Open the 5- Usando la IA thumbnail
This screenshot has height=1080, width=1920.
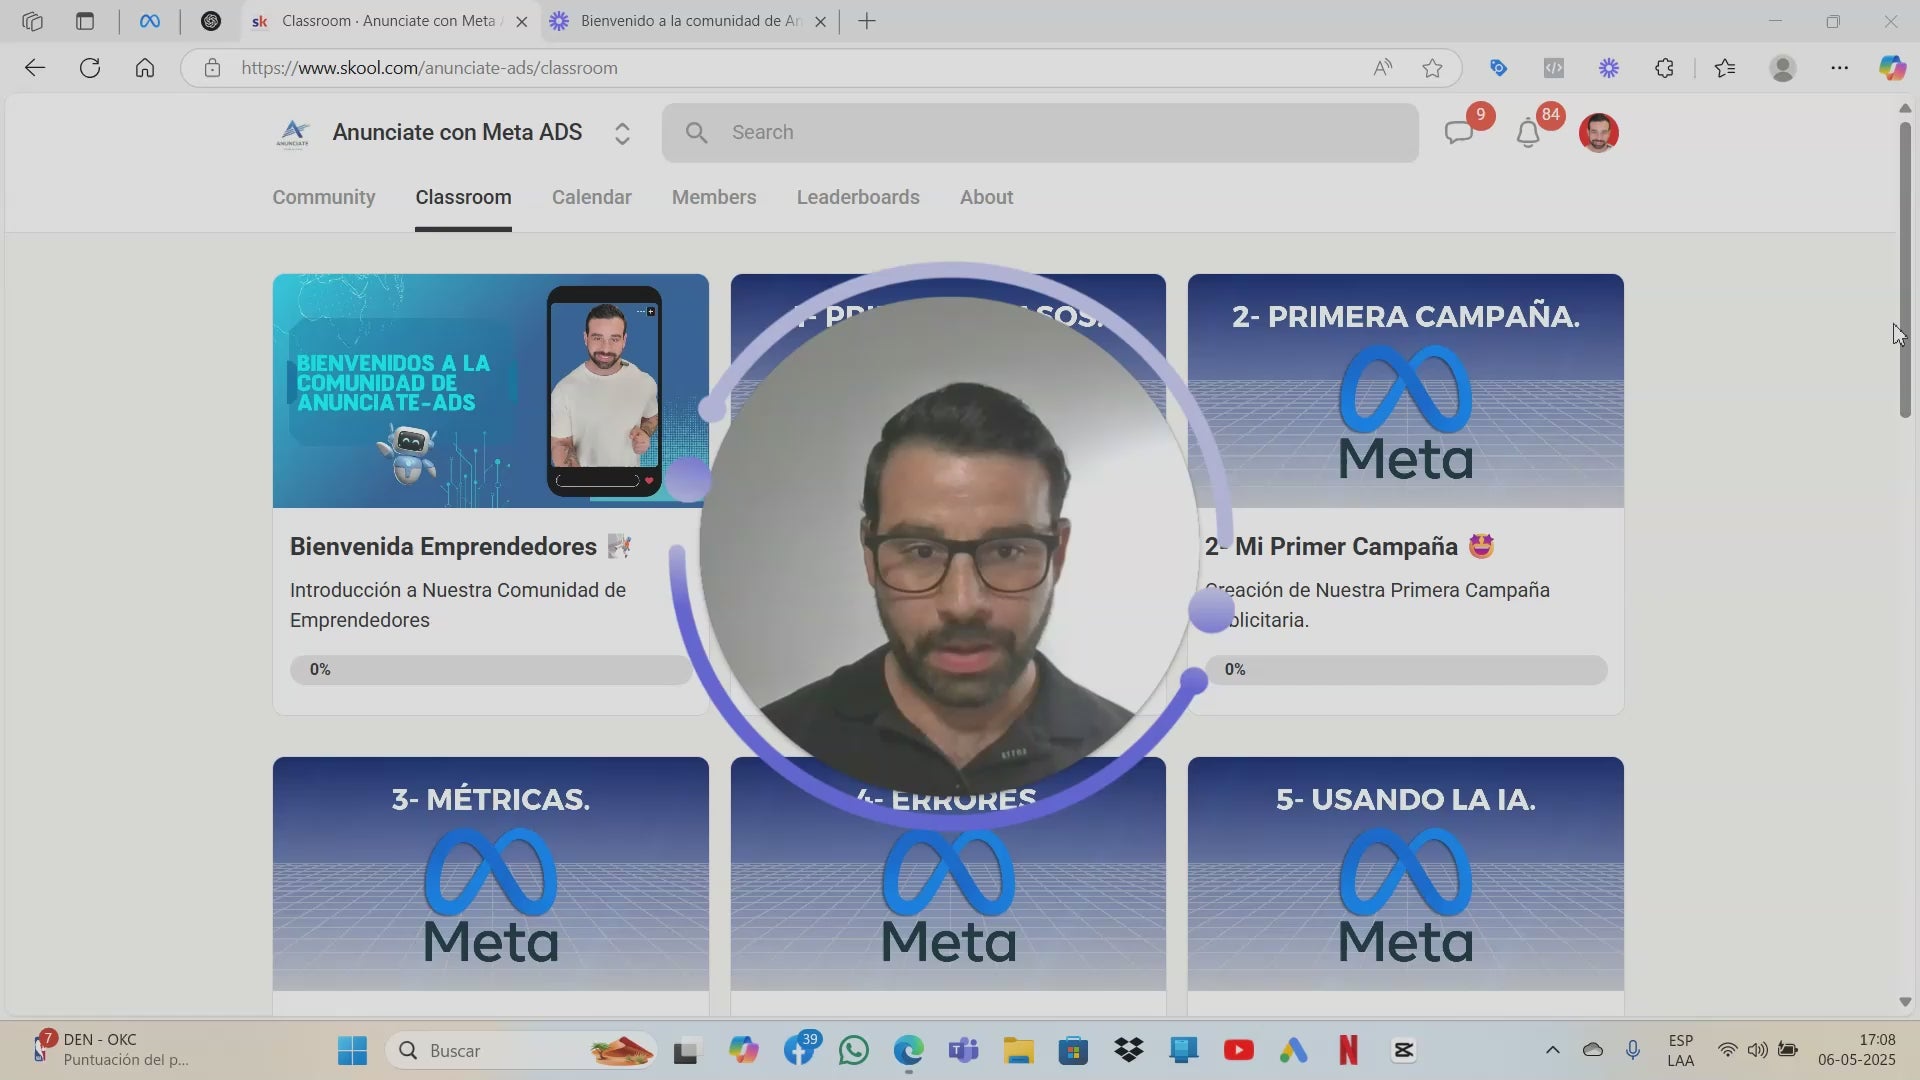coord(1405,874)
